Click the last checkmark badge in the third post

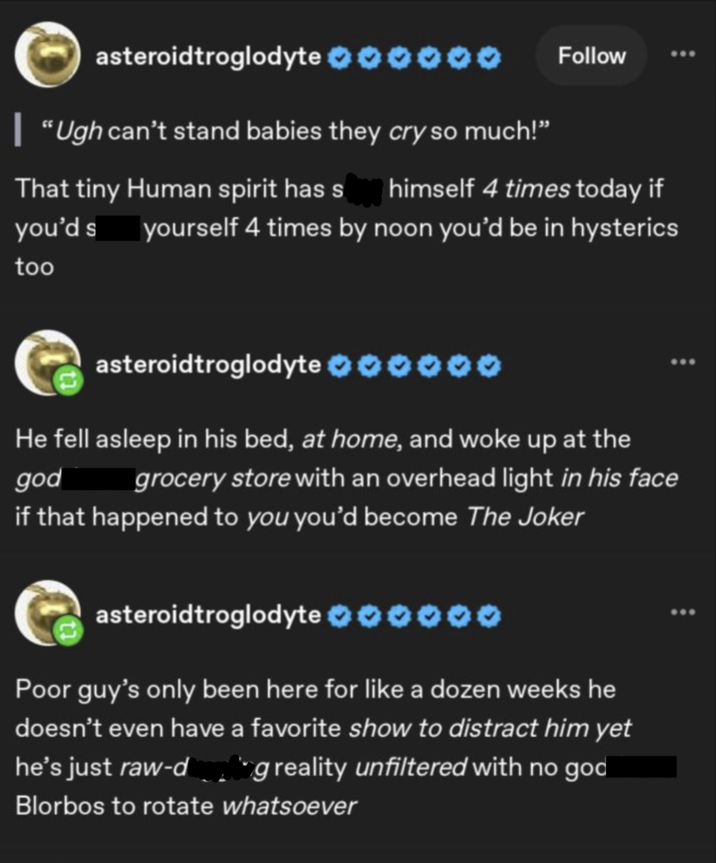(x=489, y=616)
